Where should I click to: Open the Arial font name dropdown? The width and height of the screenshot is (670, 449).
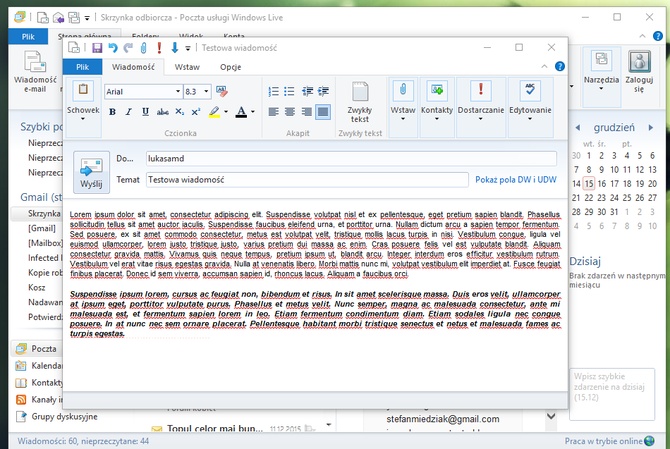177,91
